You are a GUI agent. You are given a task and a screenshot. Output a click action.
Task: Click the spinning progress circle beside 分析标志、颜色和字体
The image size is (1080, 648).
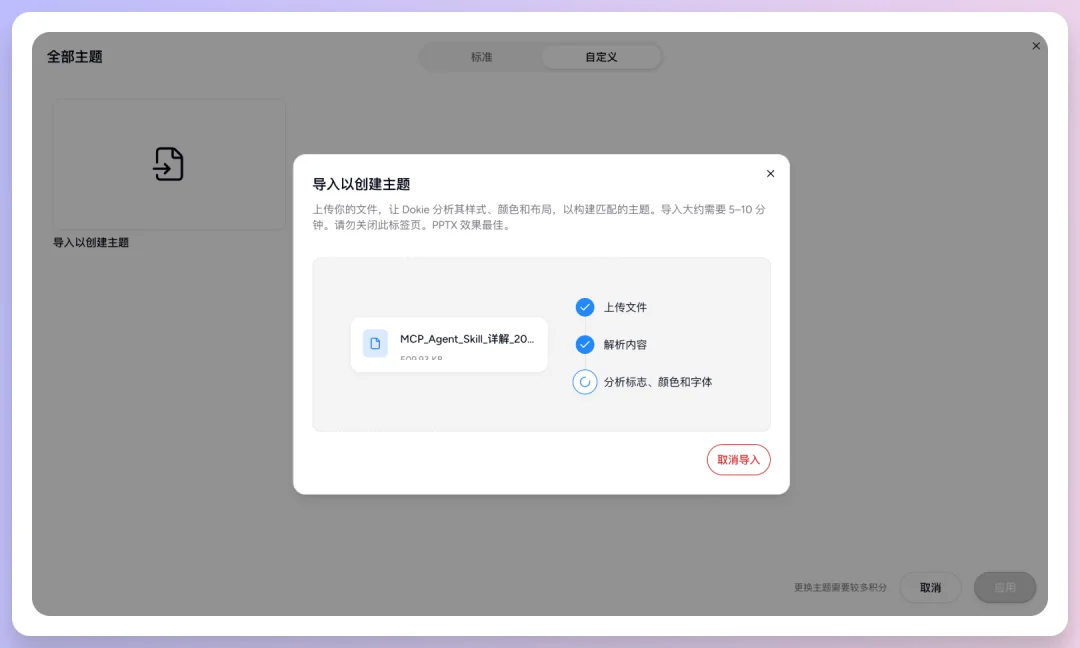click(x=585, y=381)
